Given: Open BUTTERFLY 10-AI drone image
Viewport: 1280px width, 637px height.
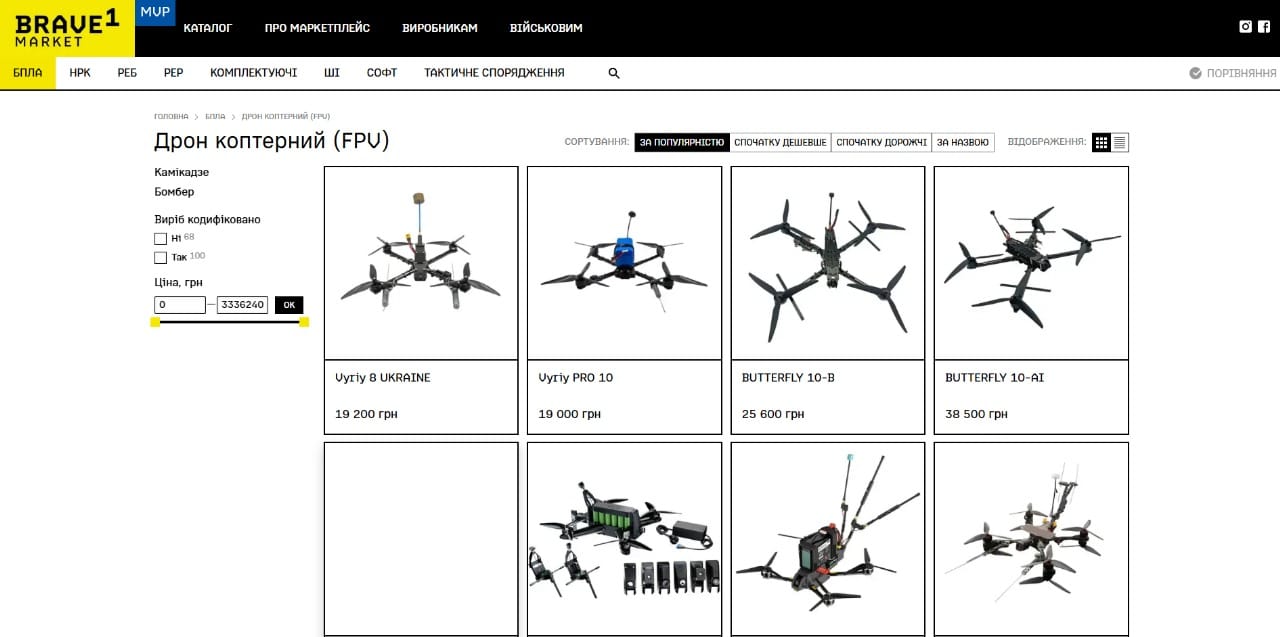Looking at the screenshot, I should coord(1031,263).
